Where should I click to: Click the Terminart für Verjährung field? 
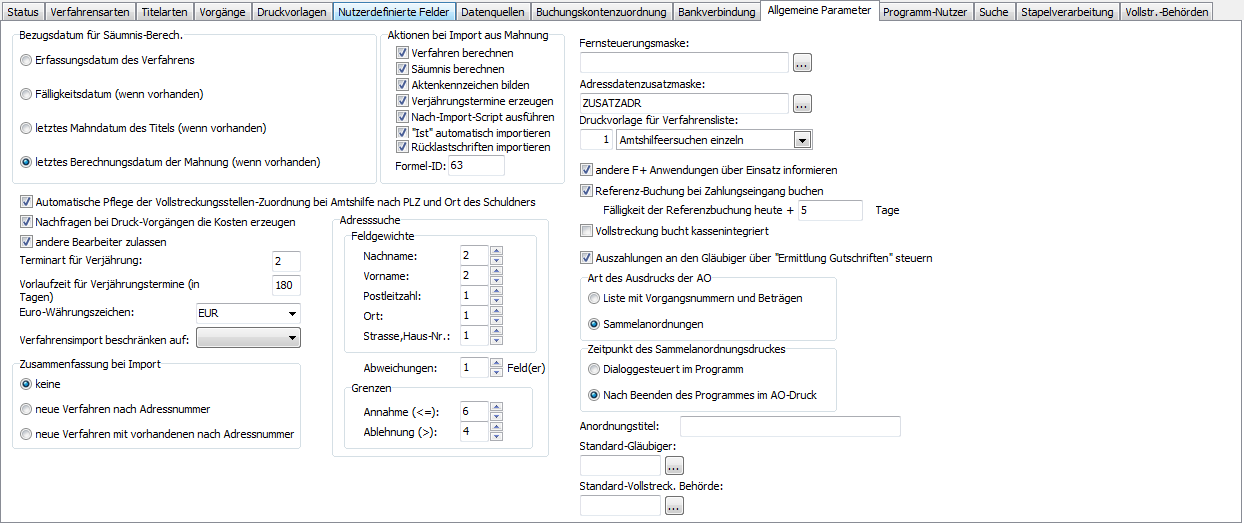286,261
